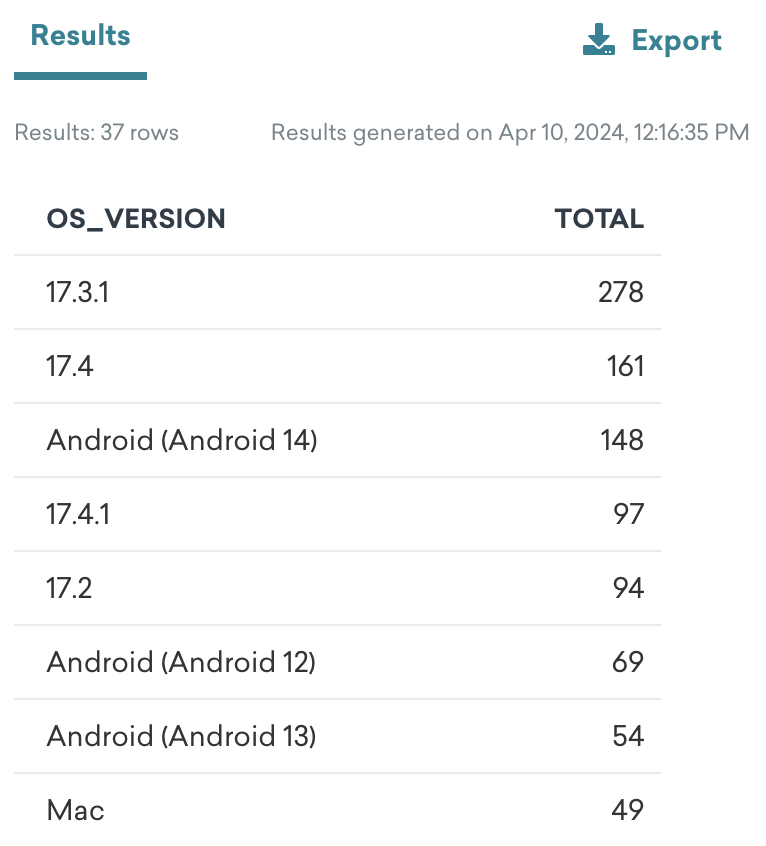Open the Results tab
Screen dimensions: 766x846
click(80, 36)
